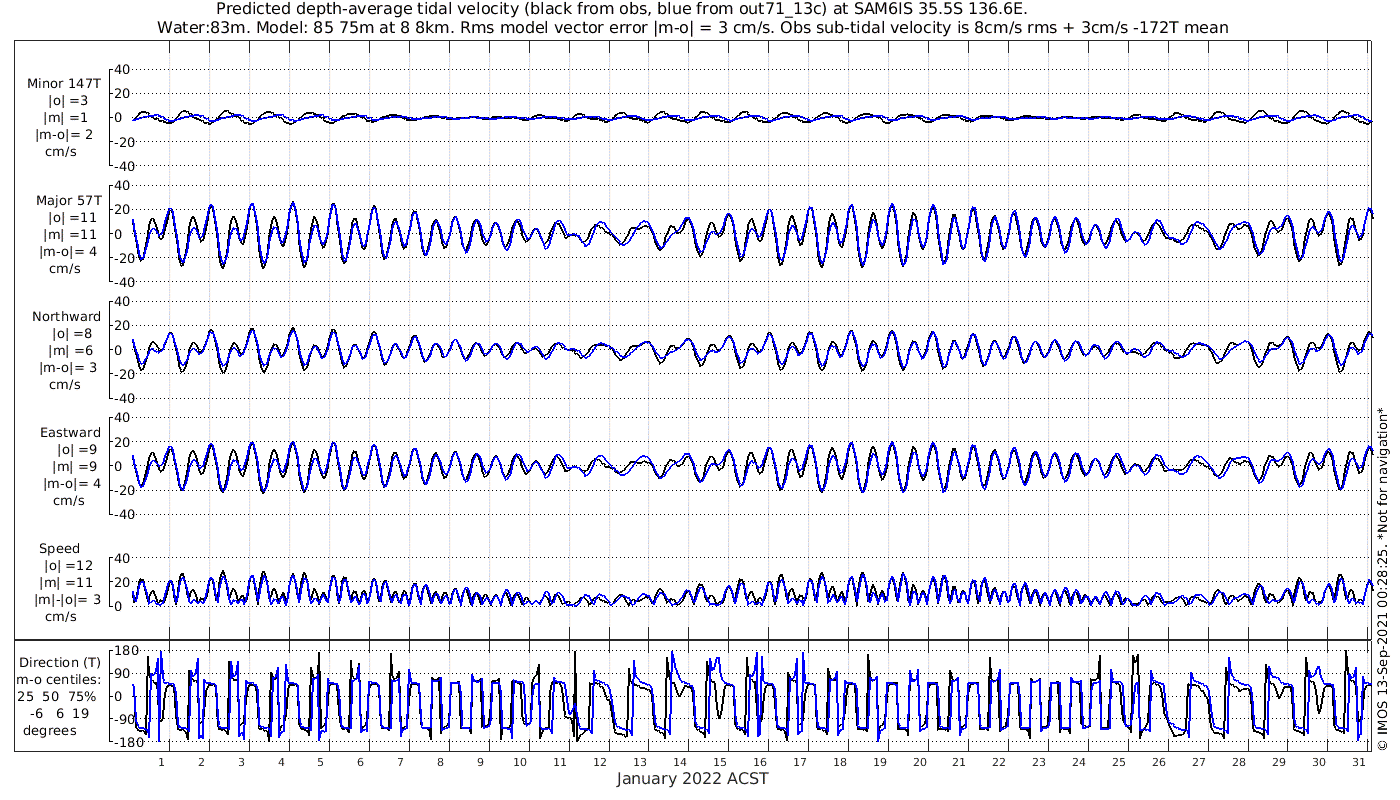The image size is (1400, 800).
Task: Click the 180 tick on Direction axis
Action: click(x=125, y=652)
